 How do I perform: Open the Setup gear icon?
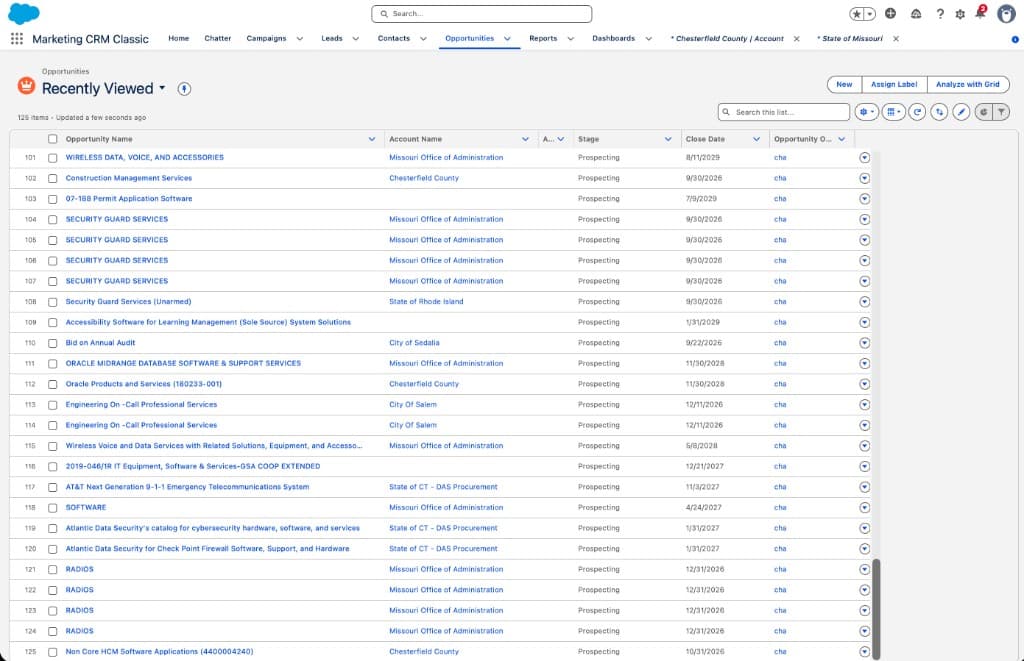point(960,14)
